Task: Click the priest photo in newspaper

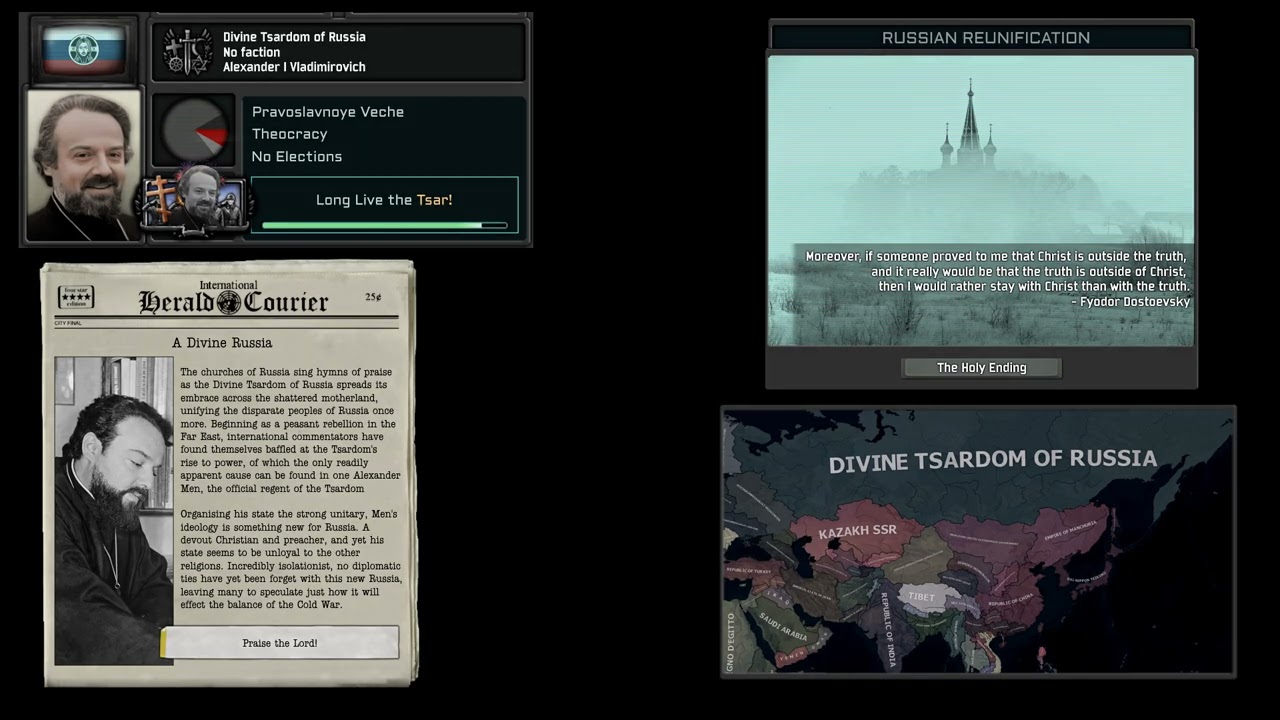Action: (x=114, y=510)
